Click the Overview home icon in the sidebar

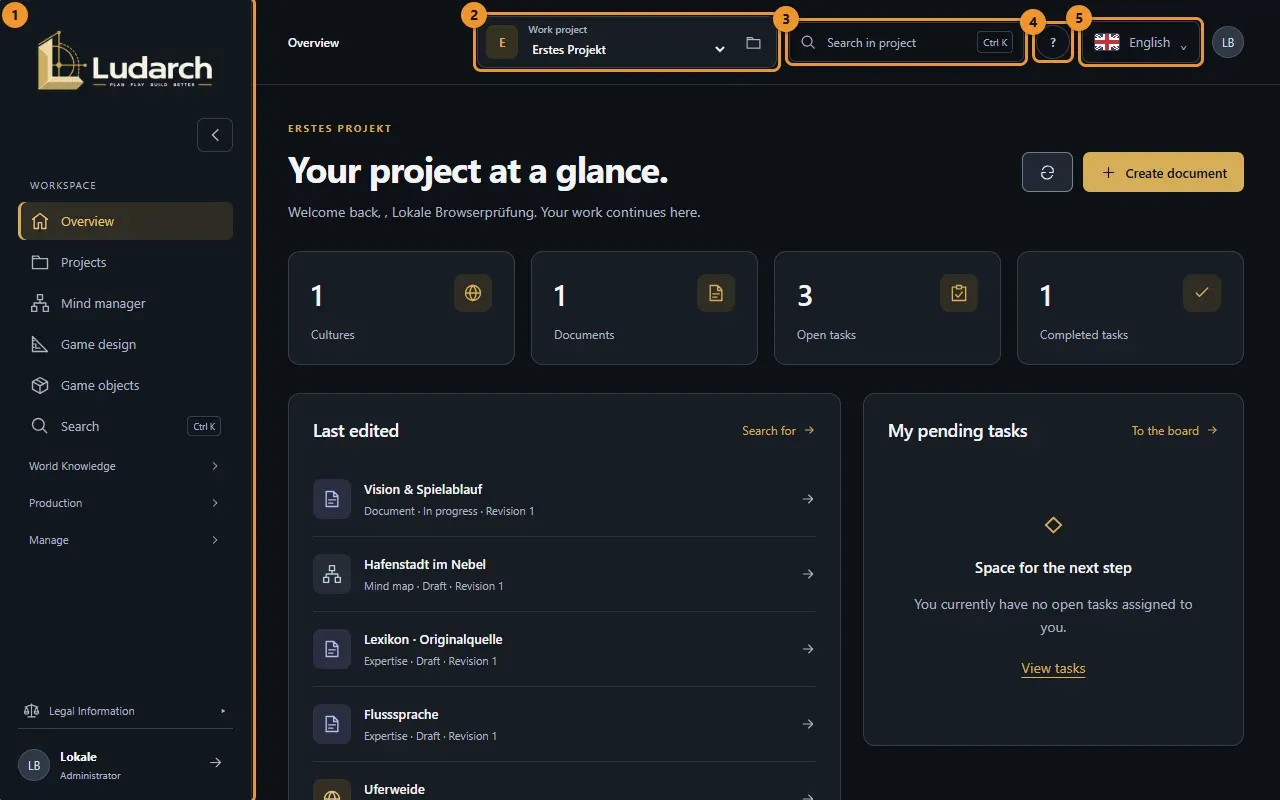click(x=40, y=221)
